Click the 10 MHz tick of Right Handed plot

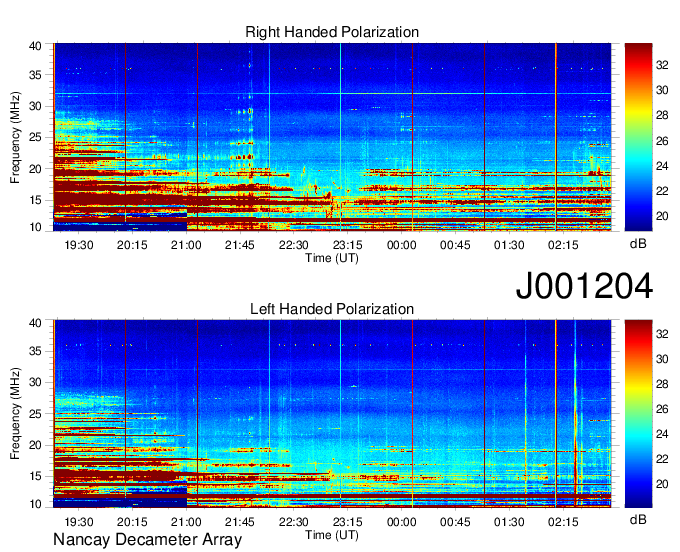[x=35, y=227]
